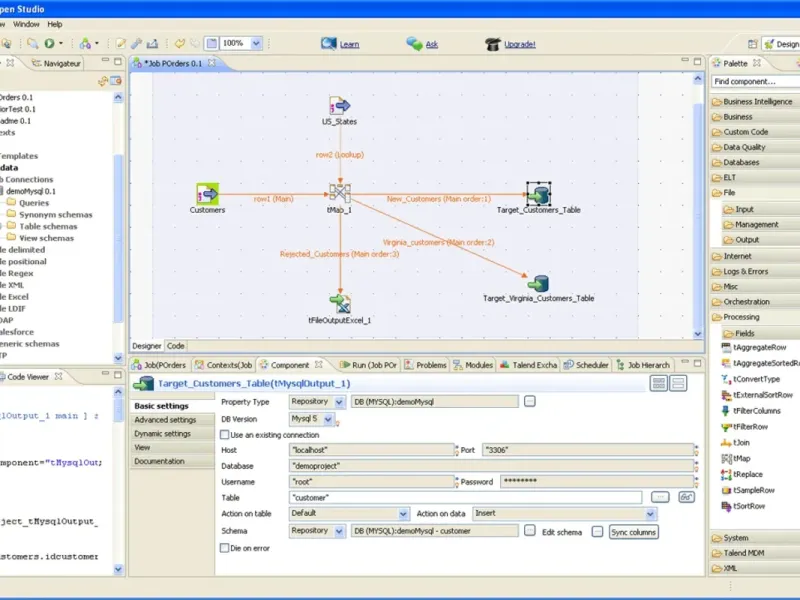Click the top-hat Upgrade icon
This screenshot has width=800, height=600.
click(x=492, y=44)
